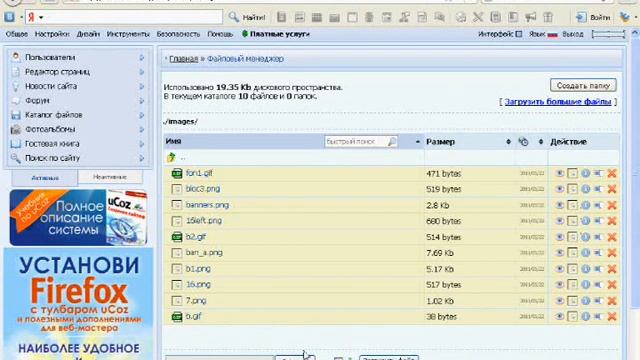
Task: Delete bloc3.png with the red cross
Action: click(611, 189)
